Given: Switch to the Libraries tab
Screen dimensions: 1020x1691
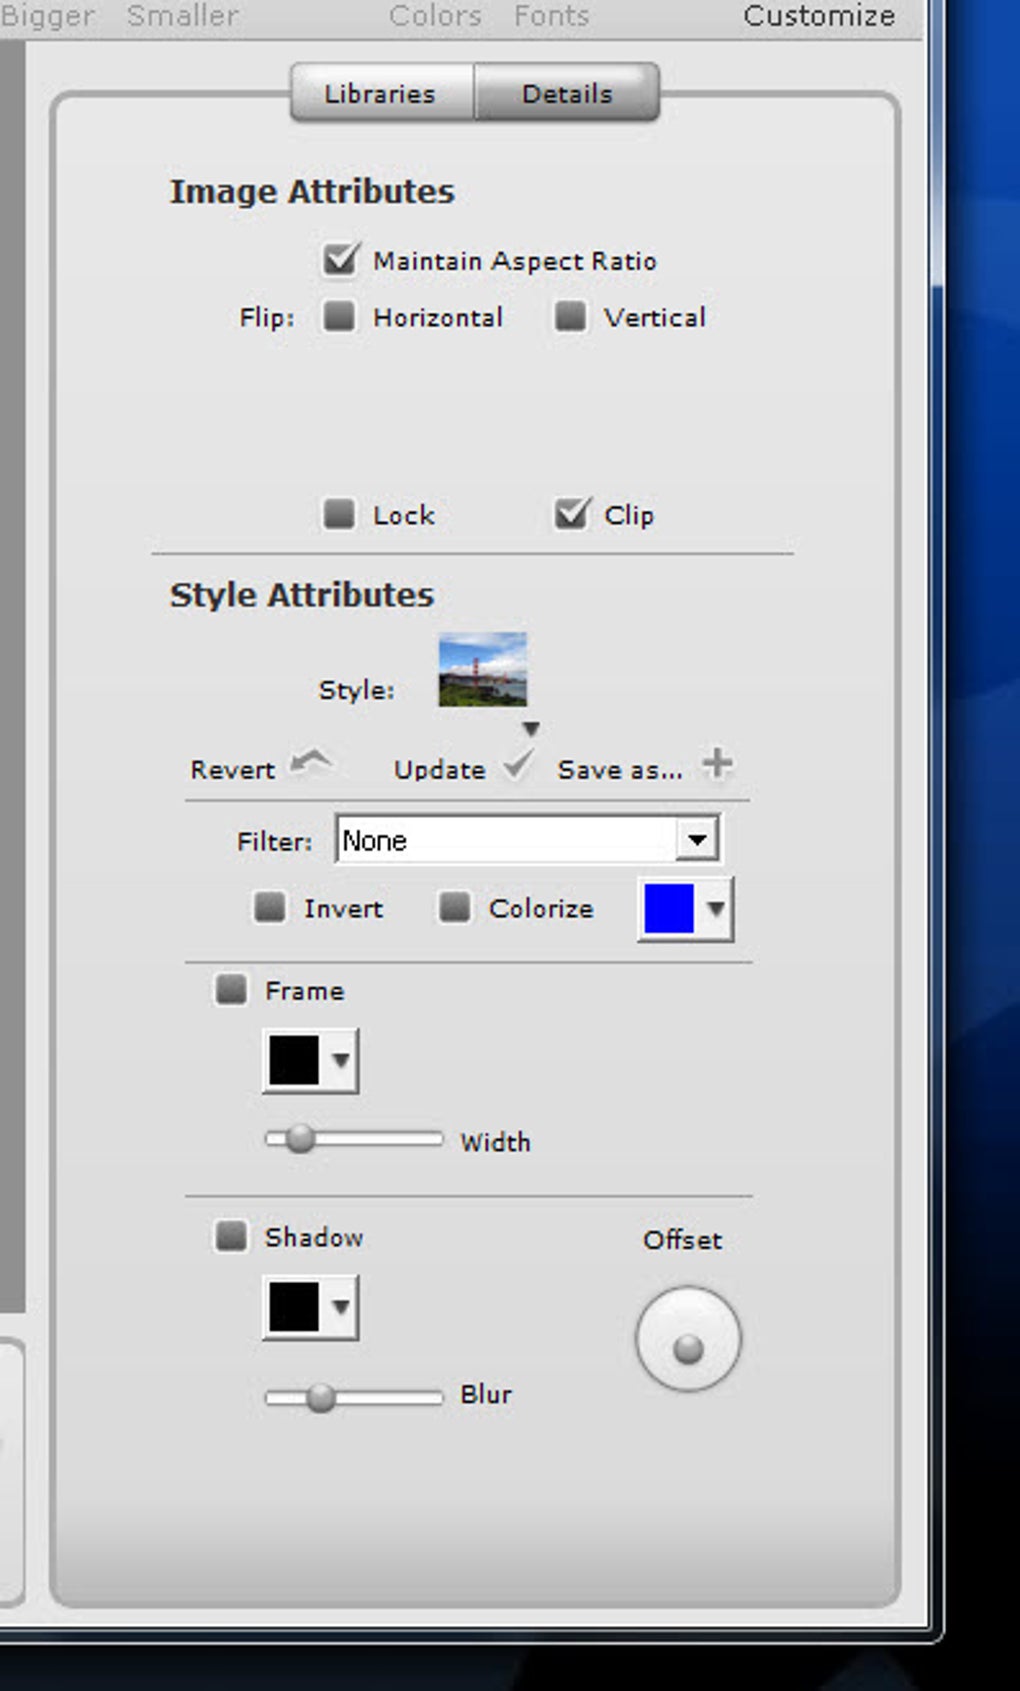Looking at the screenshot, I should pos(380,94).
